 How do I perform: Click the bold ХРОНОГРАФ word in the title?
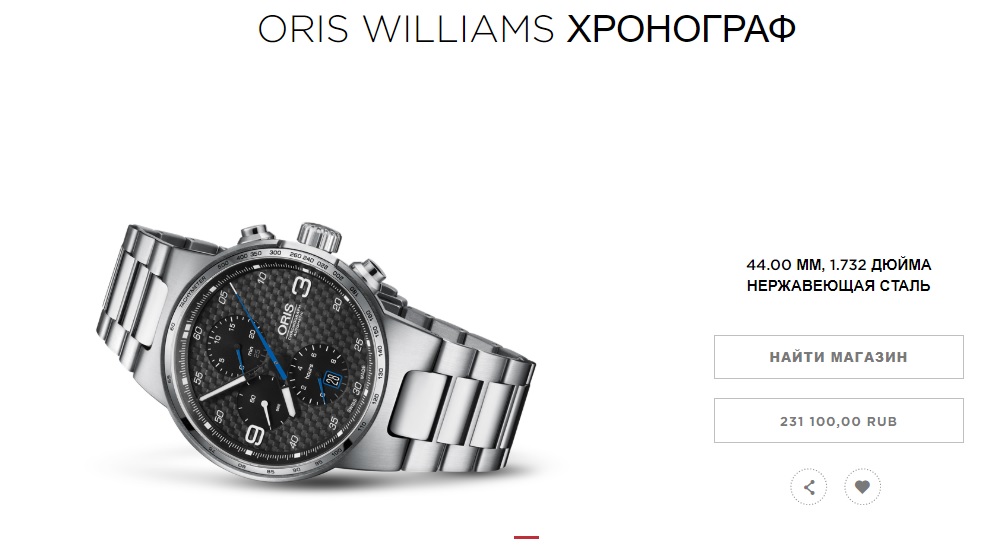tap(681, 29)
